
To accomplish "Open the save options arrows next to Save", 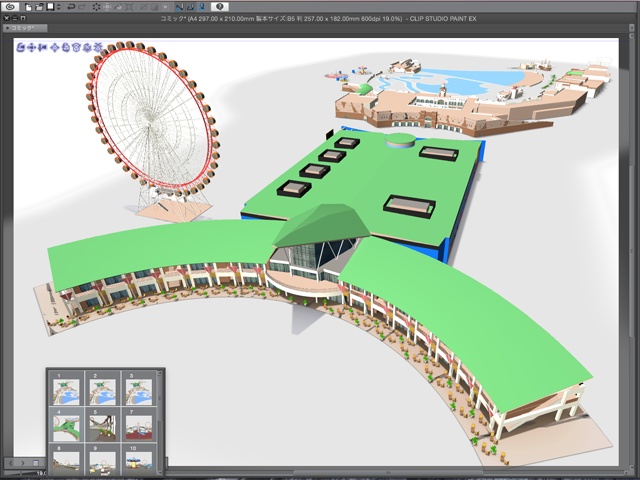I will [x=58, y=7].
